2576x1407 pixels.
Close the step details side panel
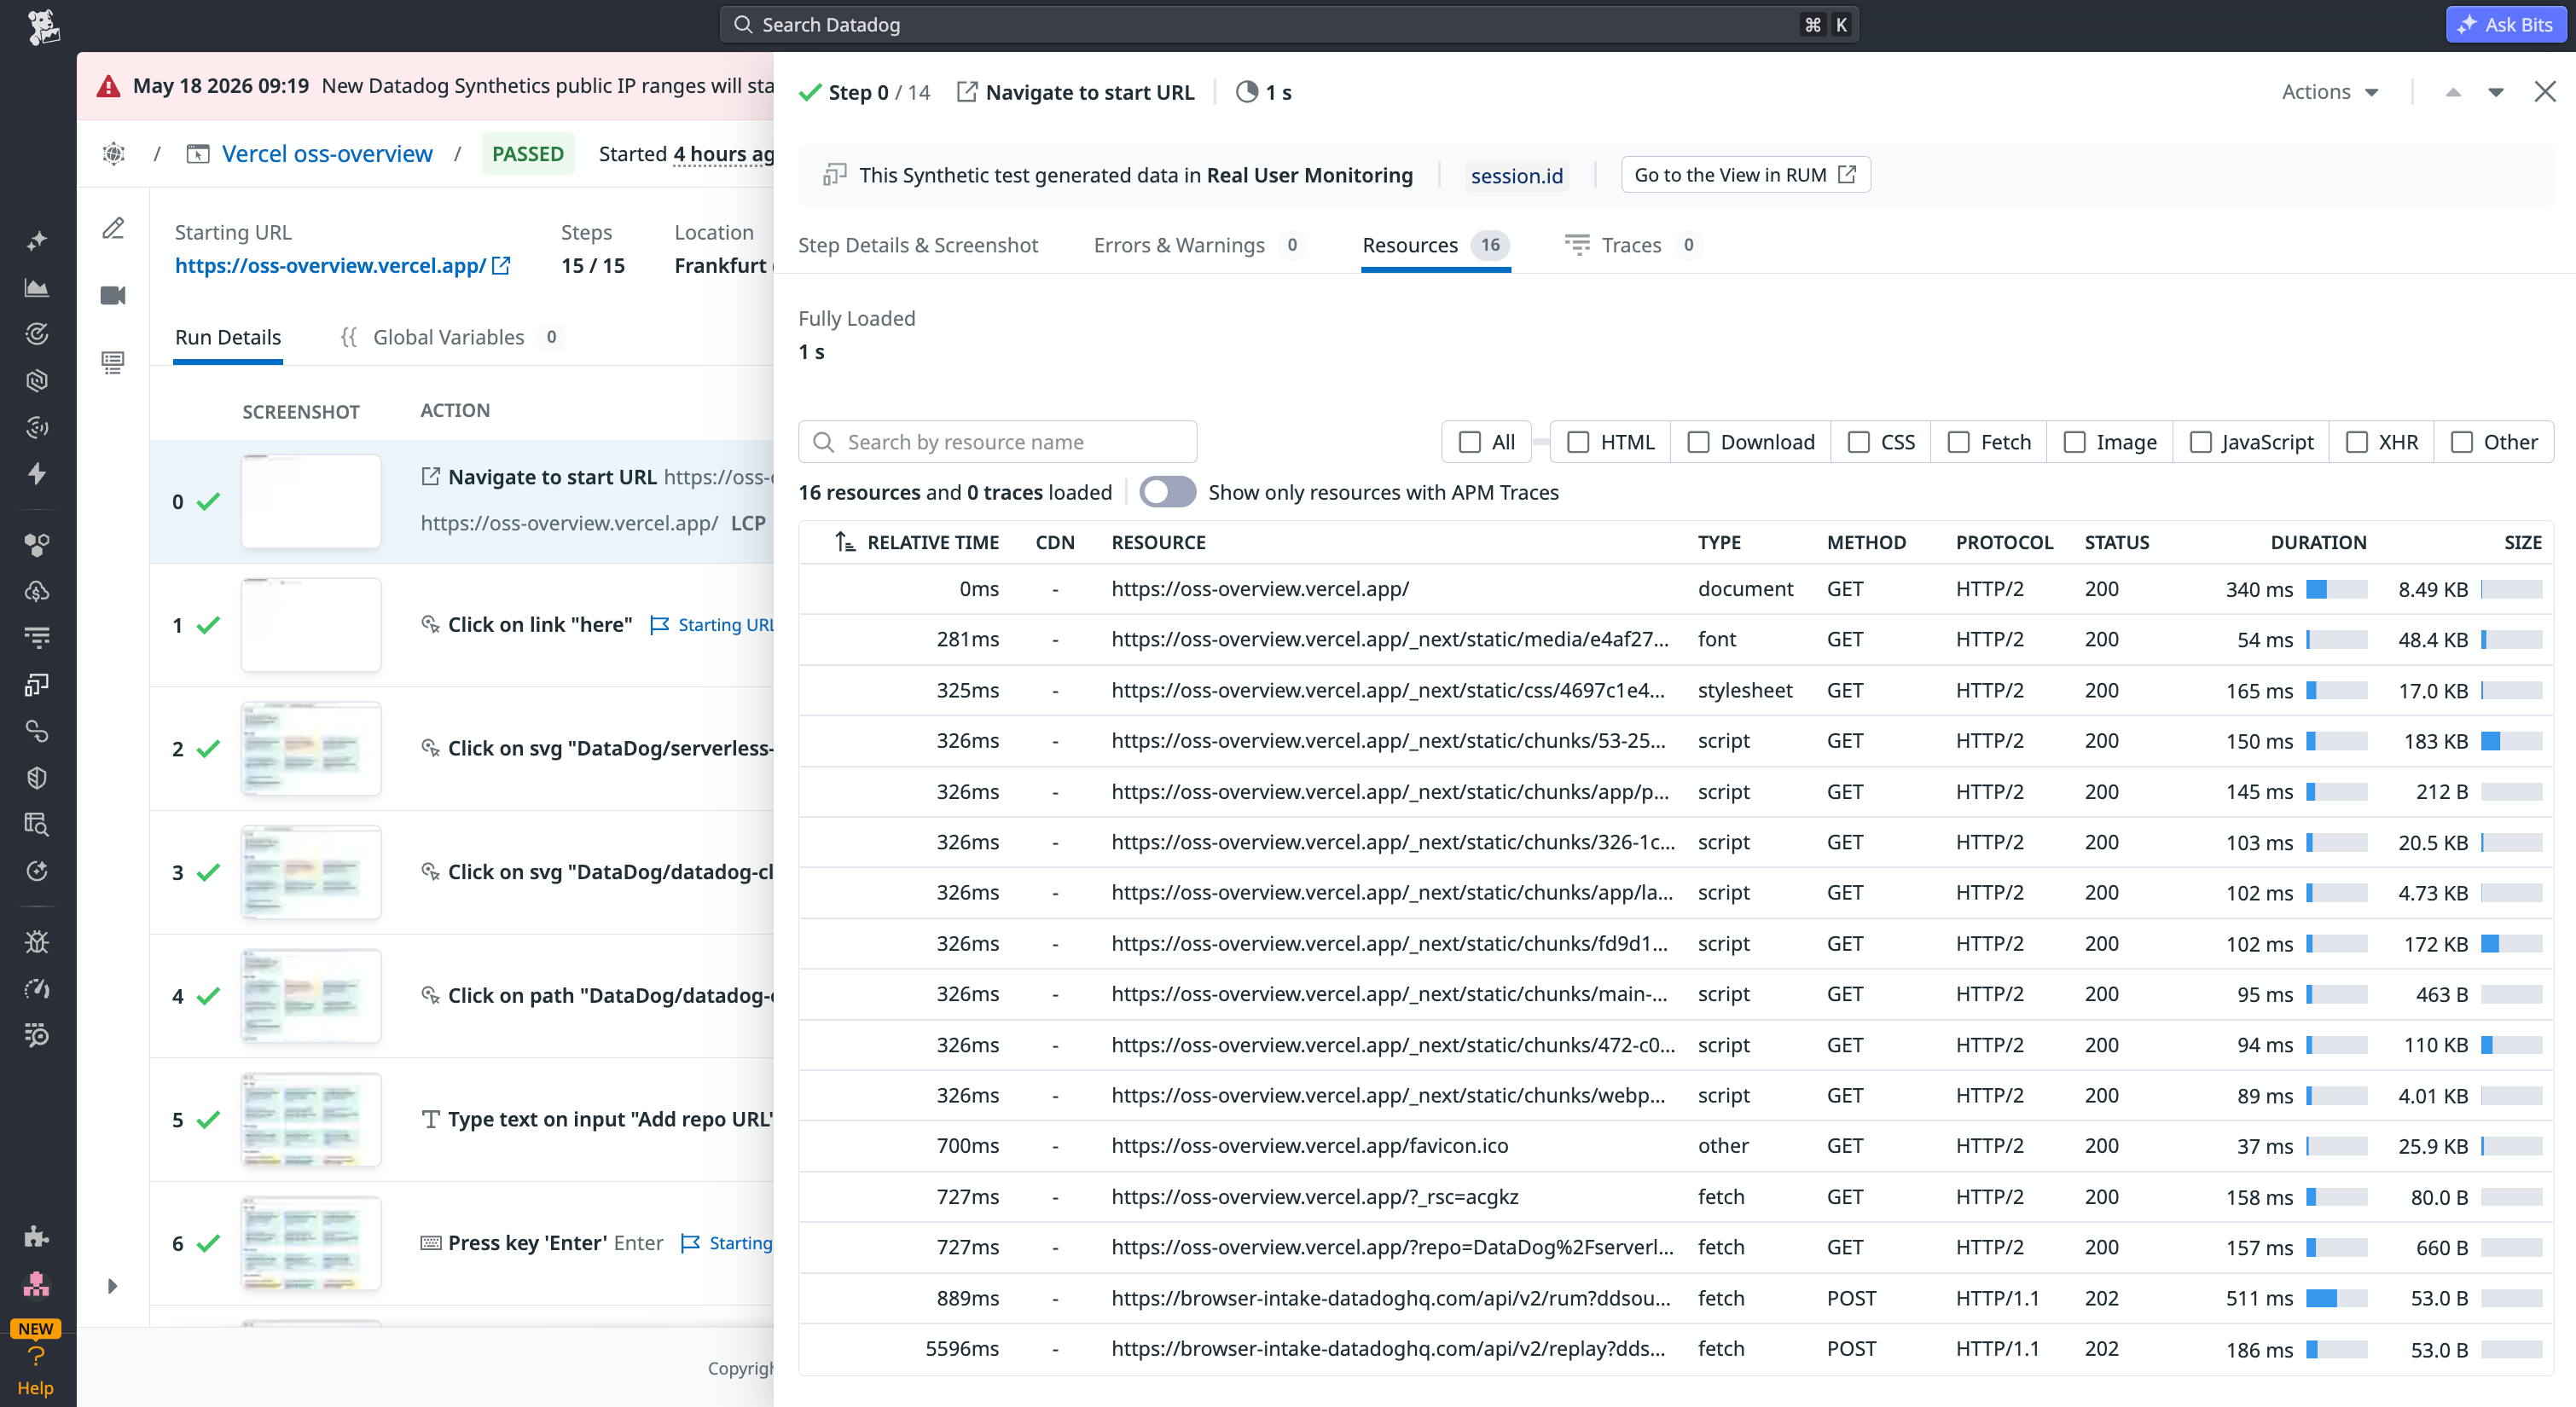[x=2545, y=92]
